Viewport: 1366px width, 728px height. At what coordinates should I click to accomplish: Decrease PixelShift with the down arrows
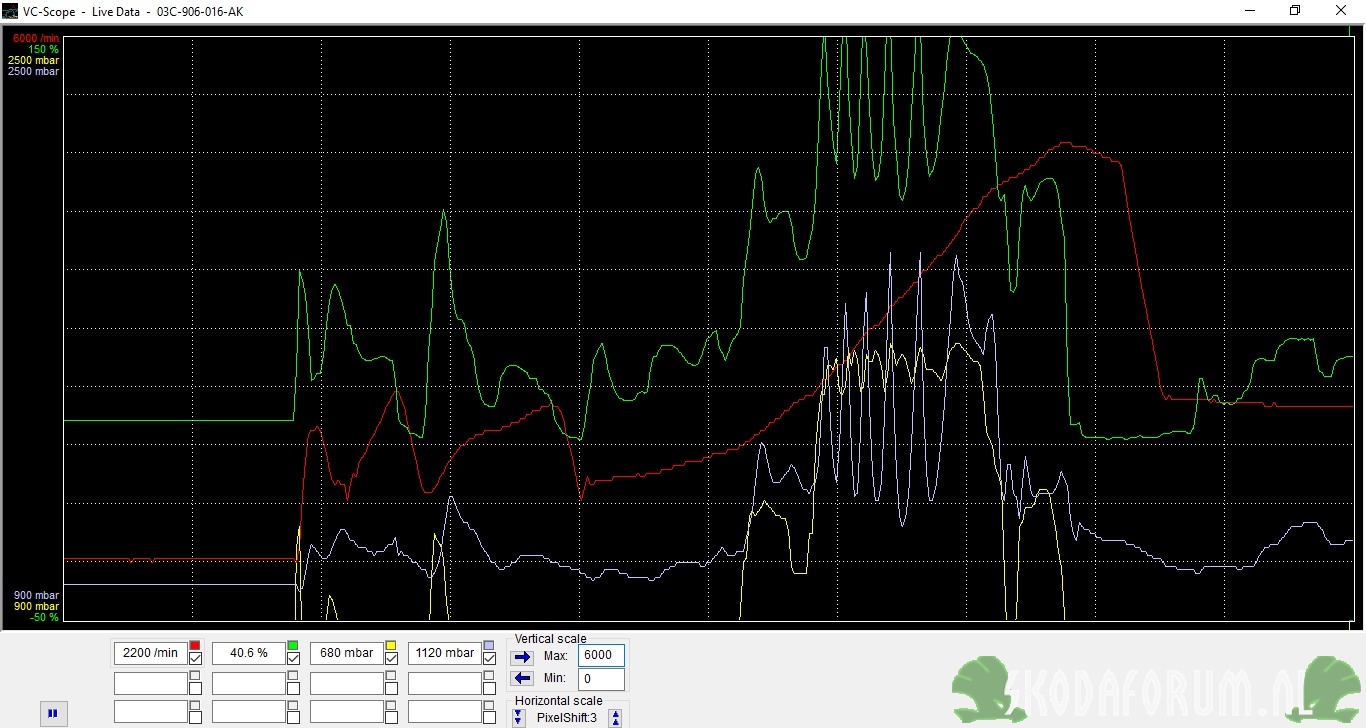(518, 718)
